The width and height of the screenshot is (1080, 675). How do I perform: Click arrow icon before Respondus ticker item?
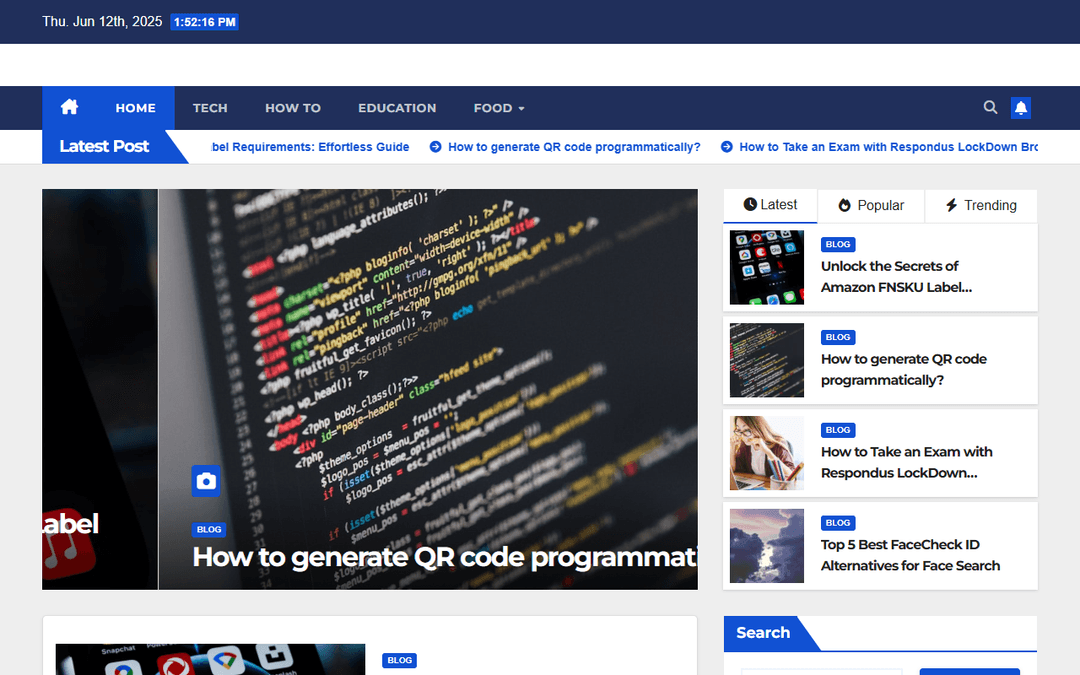pos(727,147)
